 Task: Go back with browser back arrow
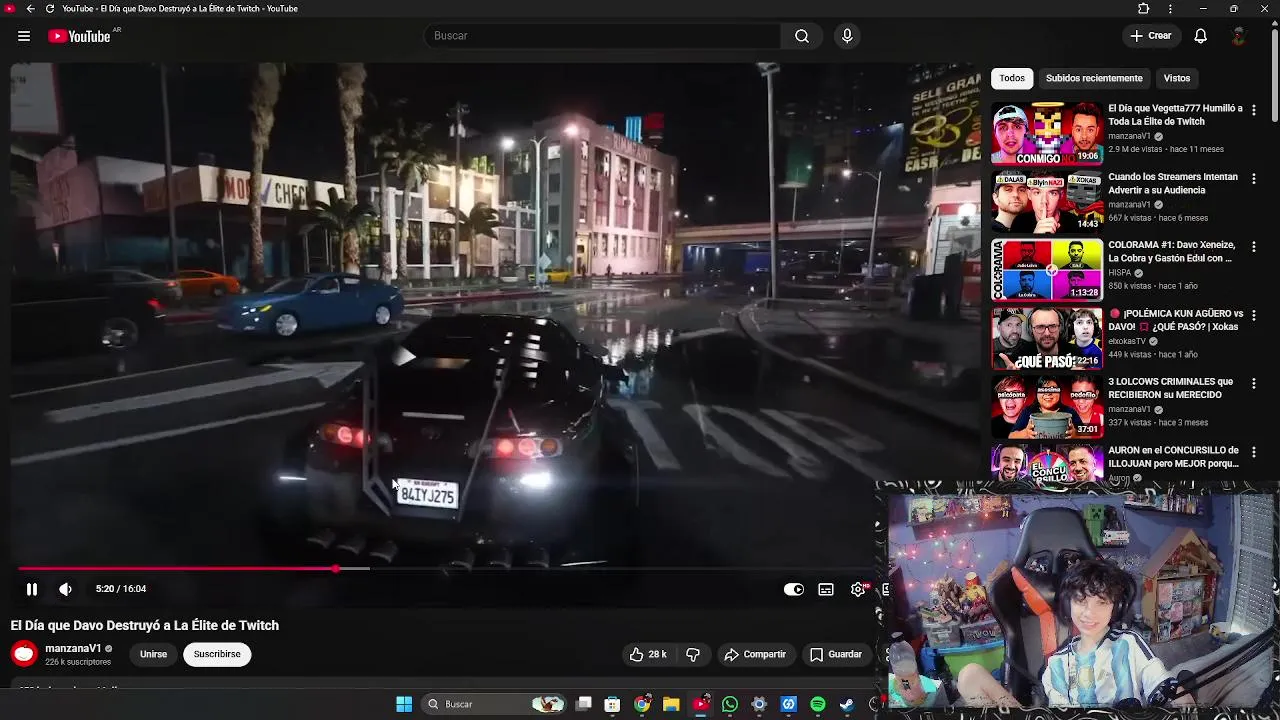pos(30,8)
